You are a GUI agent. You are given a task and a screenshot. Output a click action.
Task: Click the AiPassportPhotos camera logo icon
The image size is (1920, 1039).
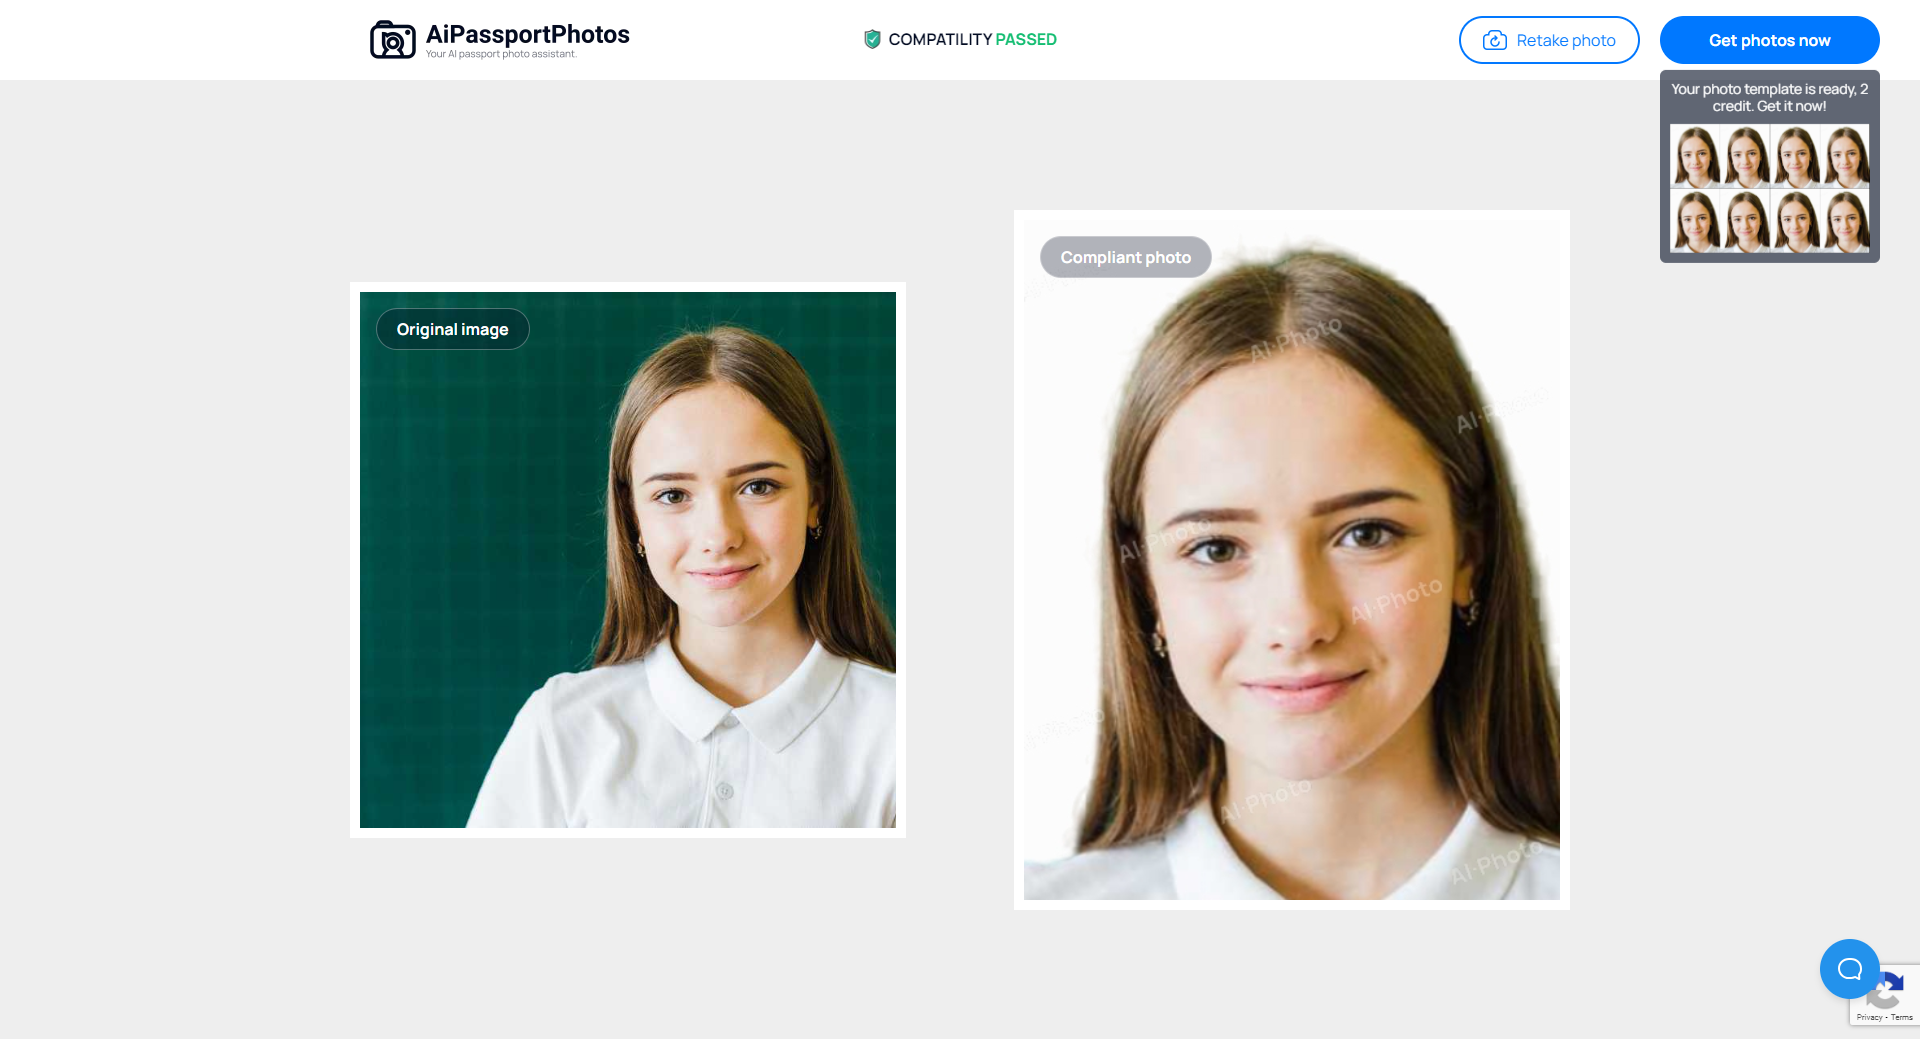pos(392,40)
